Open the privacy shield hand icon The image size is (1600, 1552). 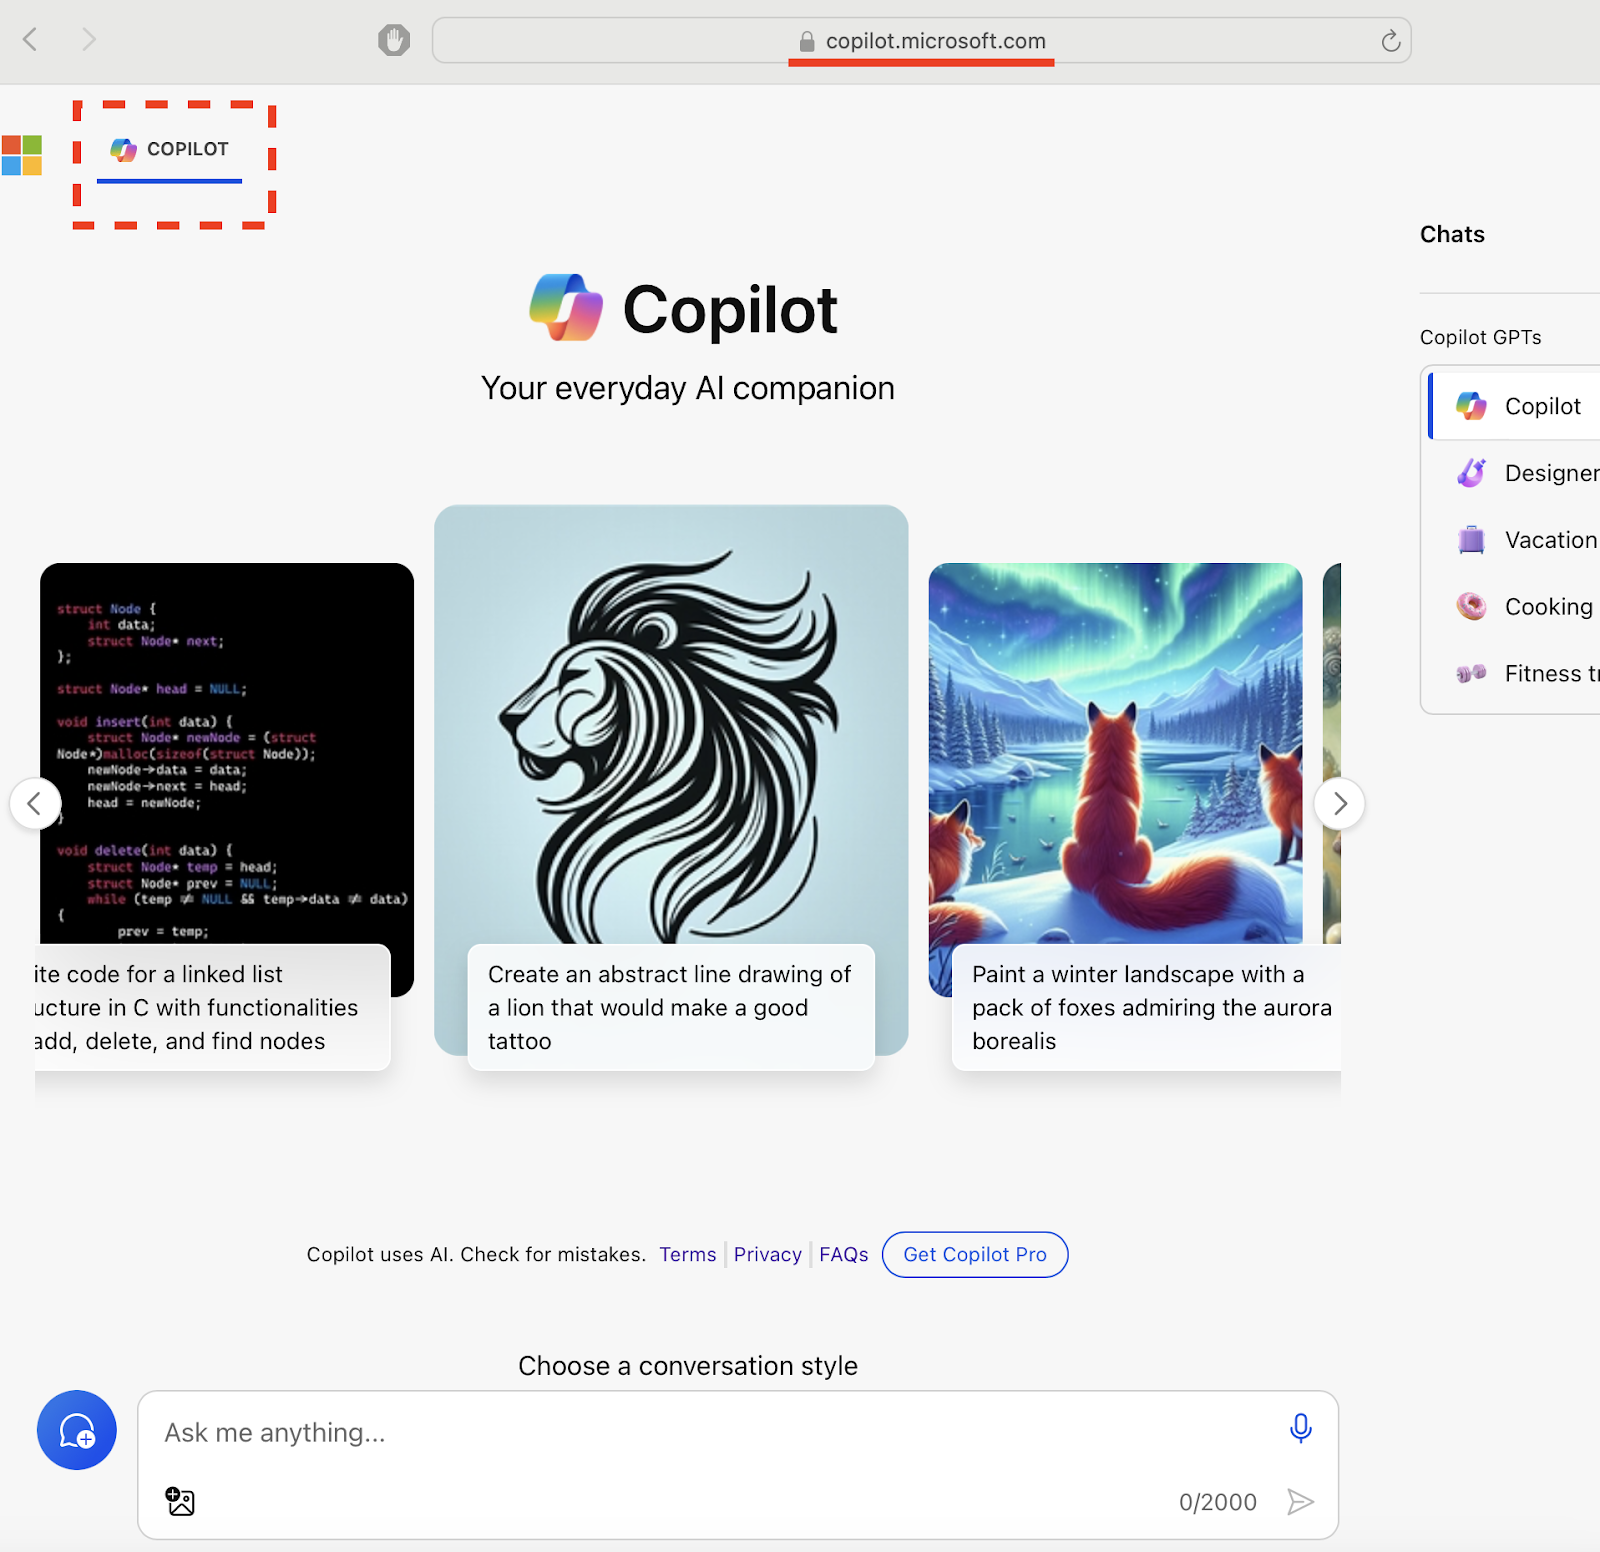pos(394,40)
